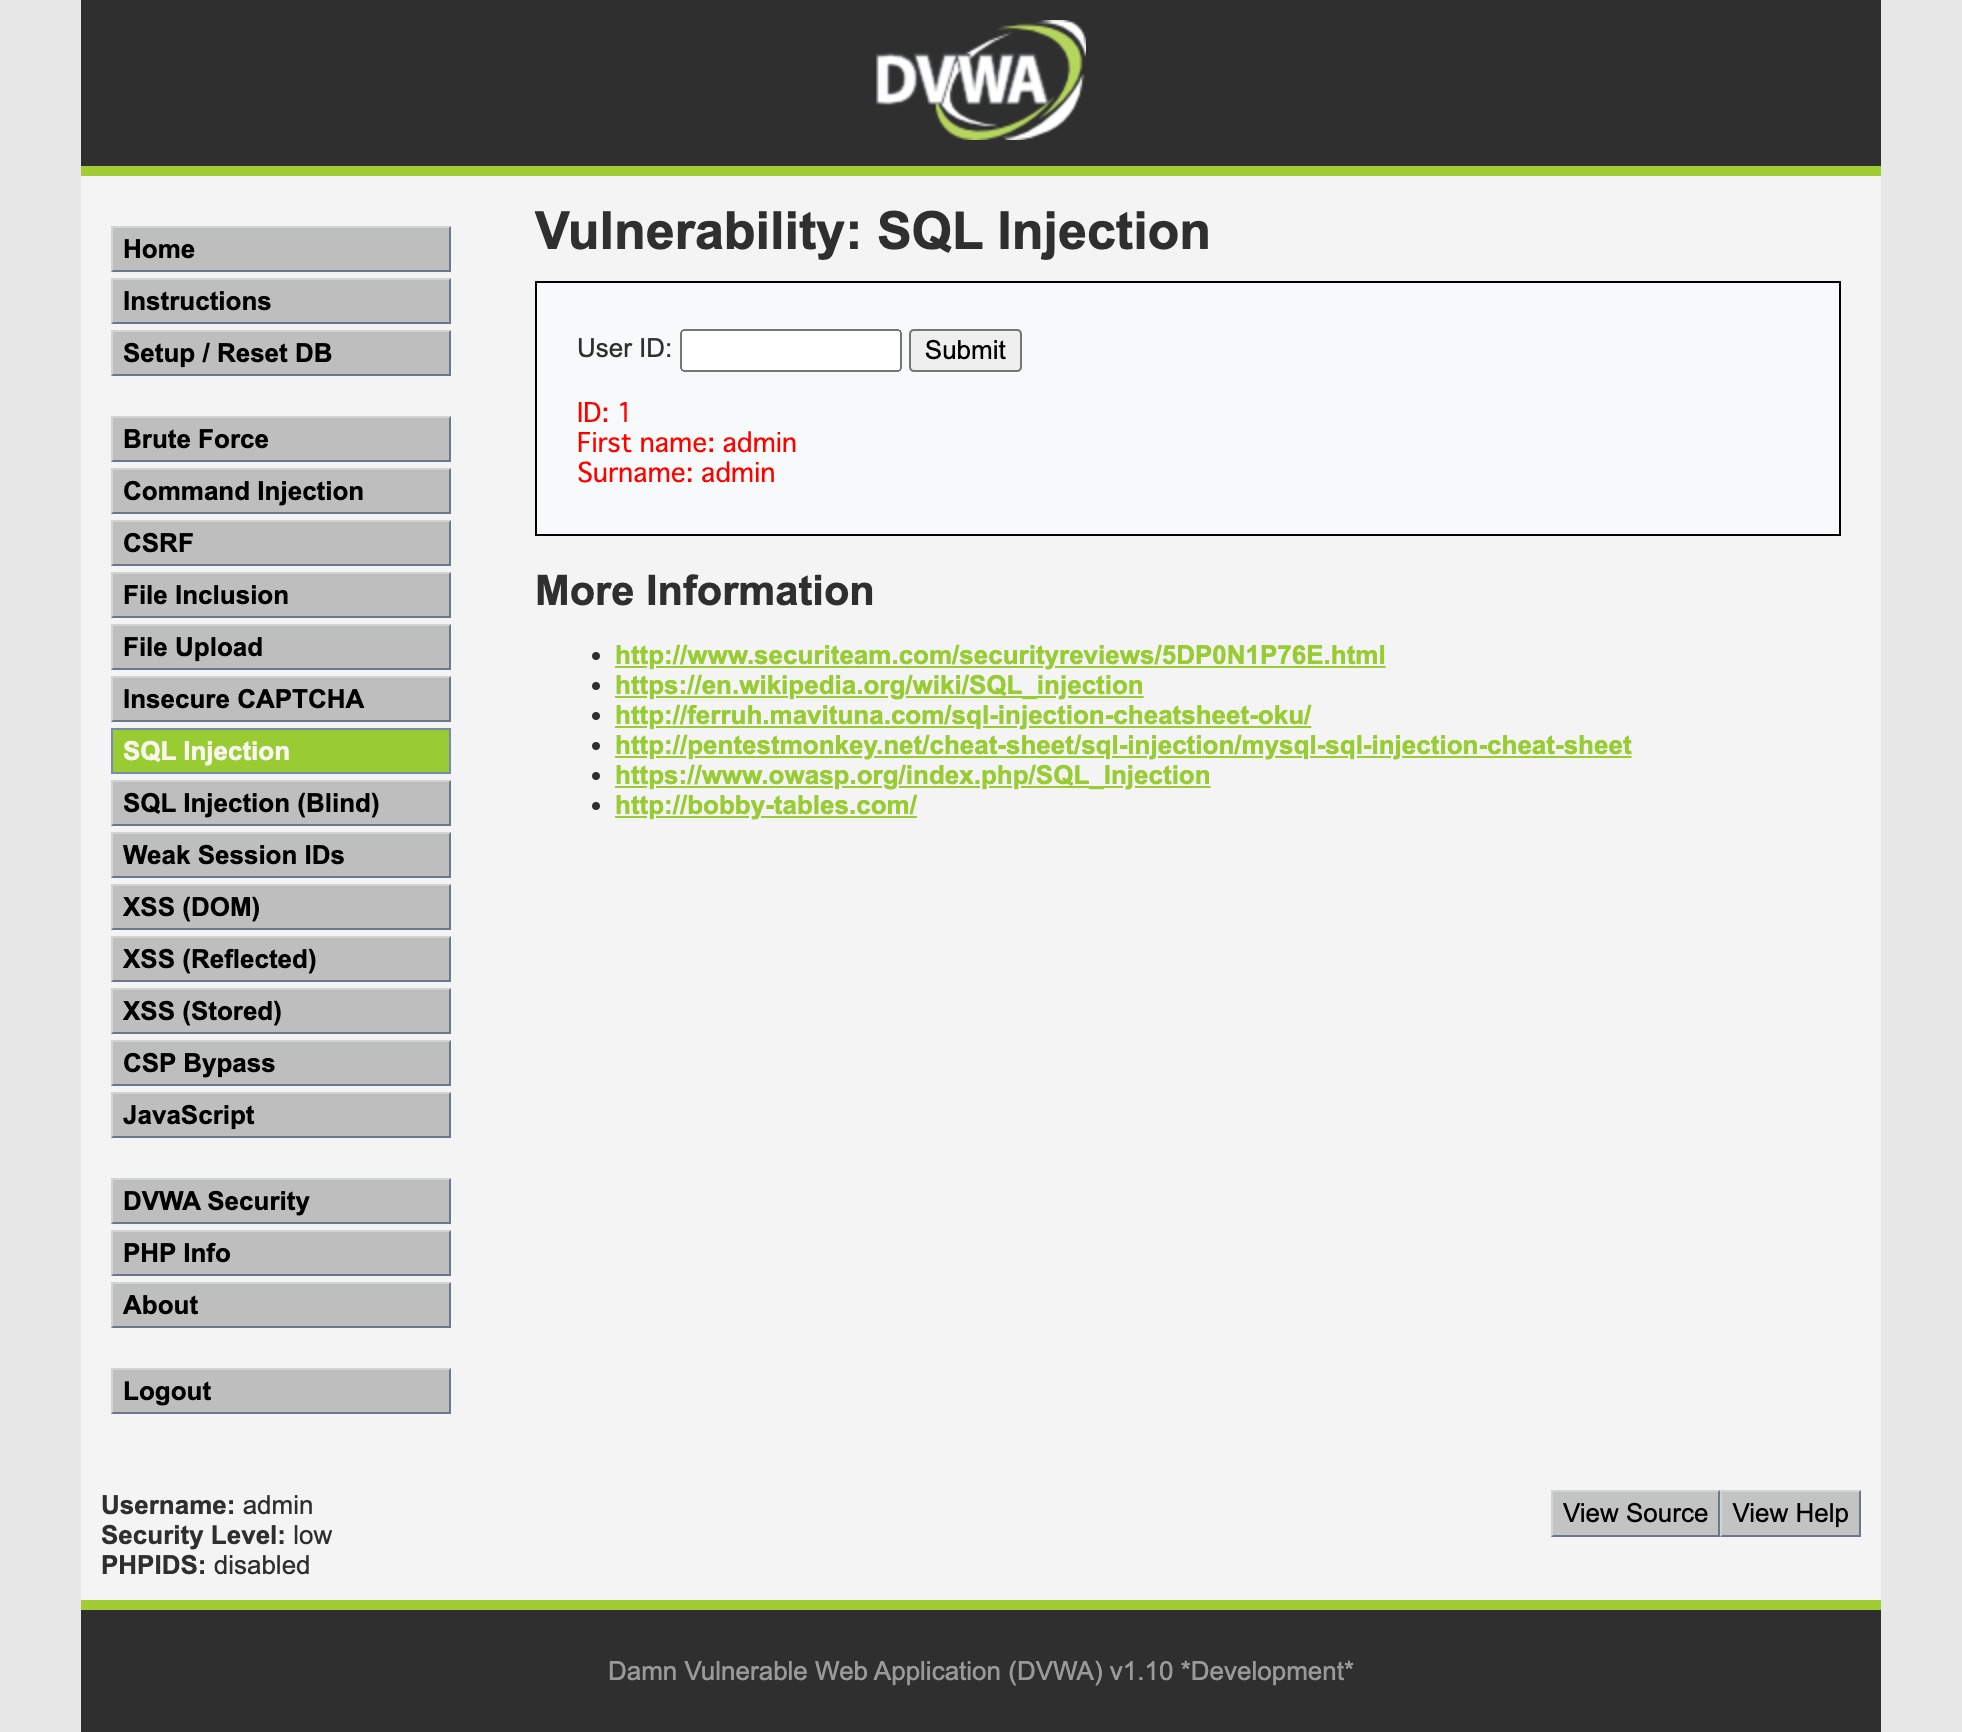Open the JavaScript vulnerability page
The height and width of the screenshot is (1732, 1962).
coord(281,1115)
